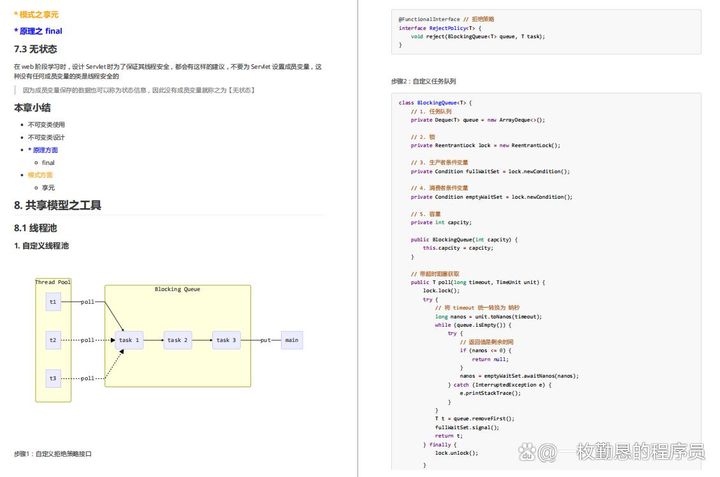Click the Thread Pool label in the diagram
720x477 pixels.
(x=53, y=282)
